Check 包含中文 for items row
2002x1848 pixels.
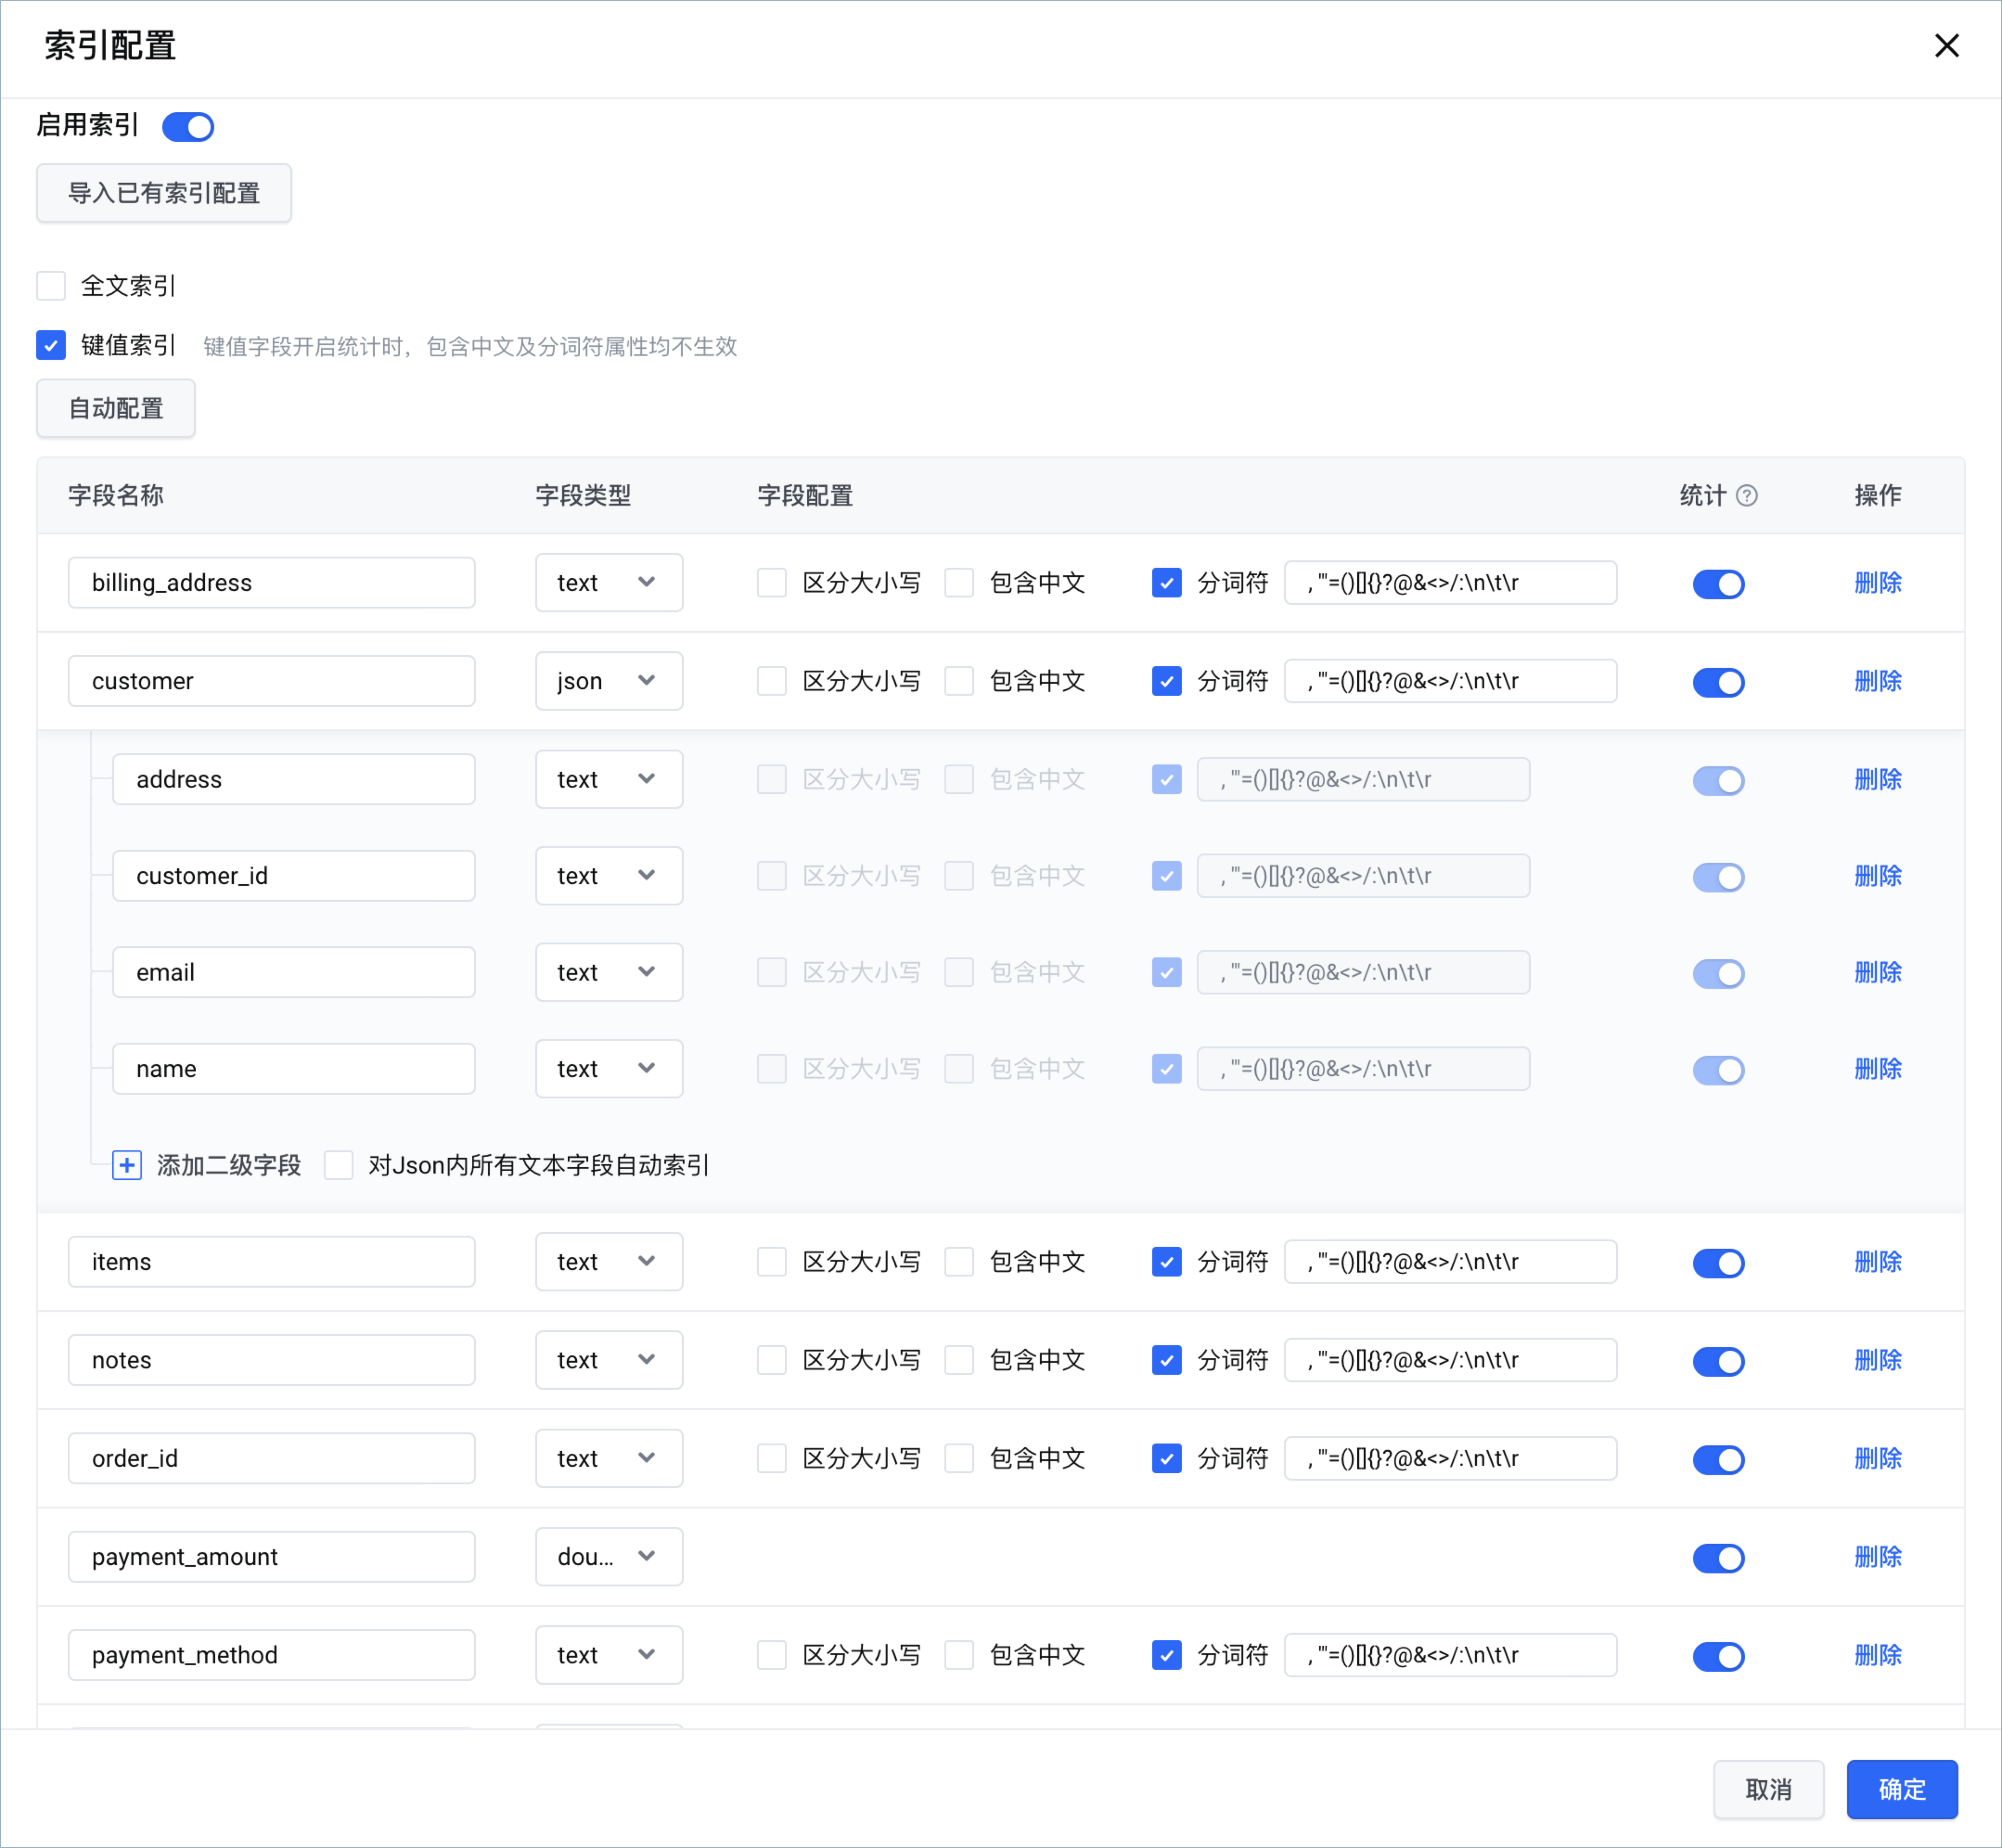[959, 1262]
